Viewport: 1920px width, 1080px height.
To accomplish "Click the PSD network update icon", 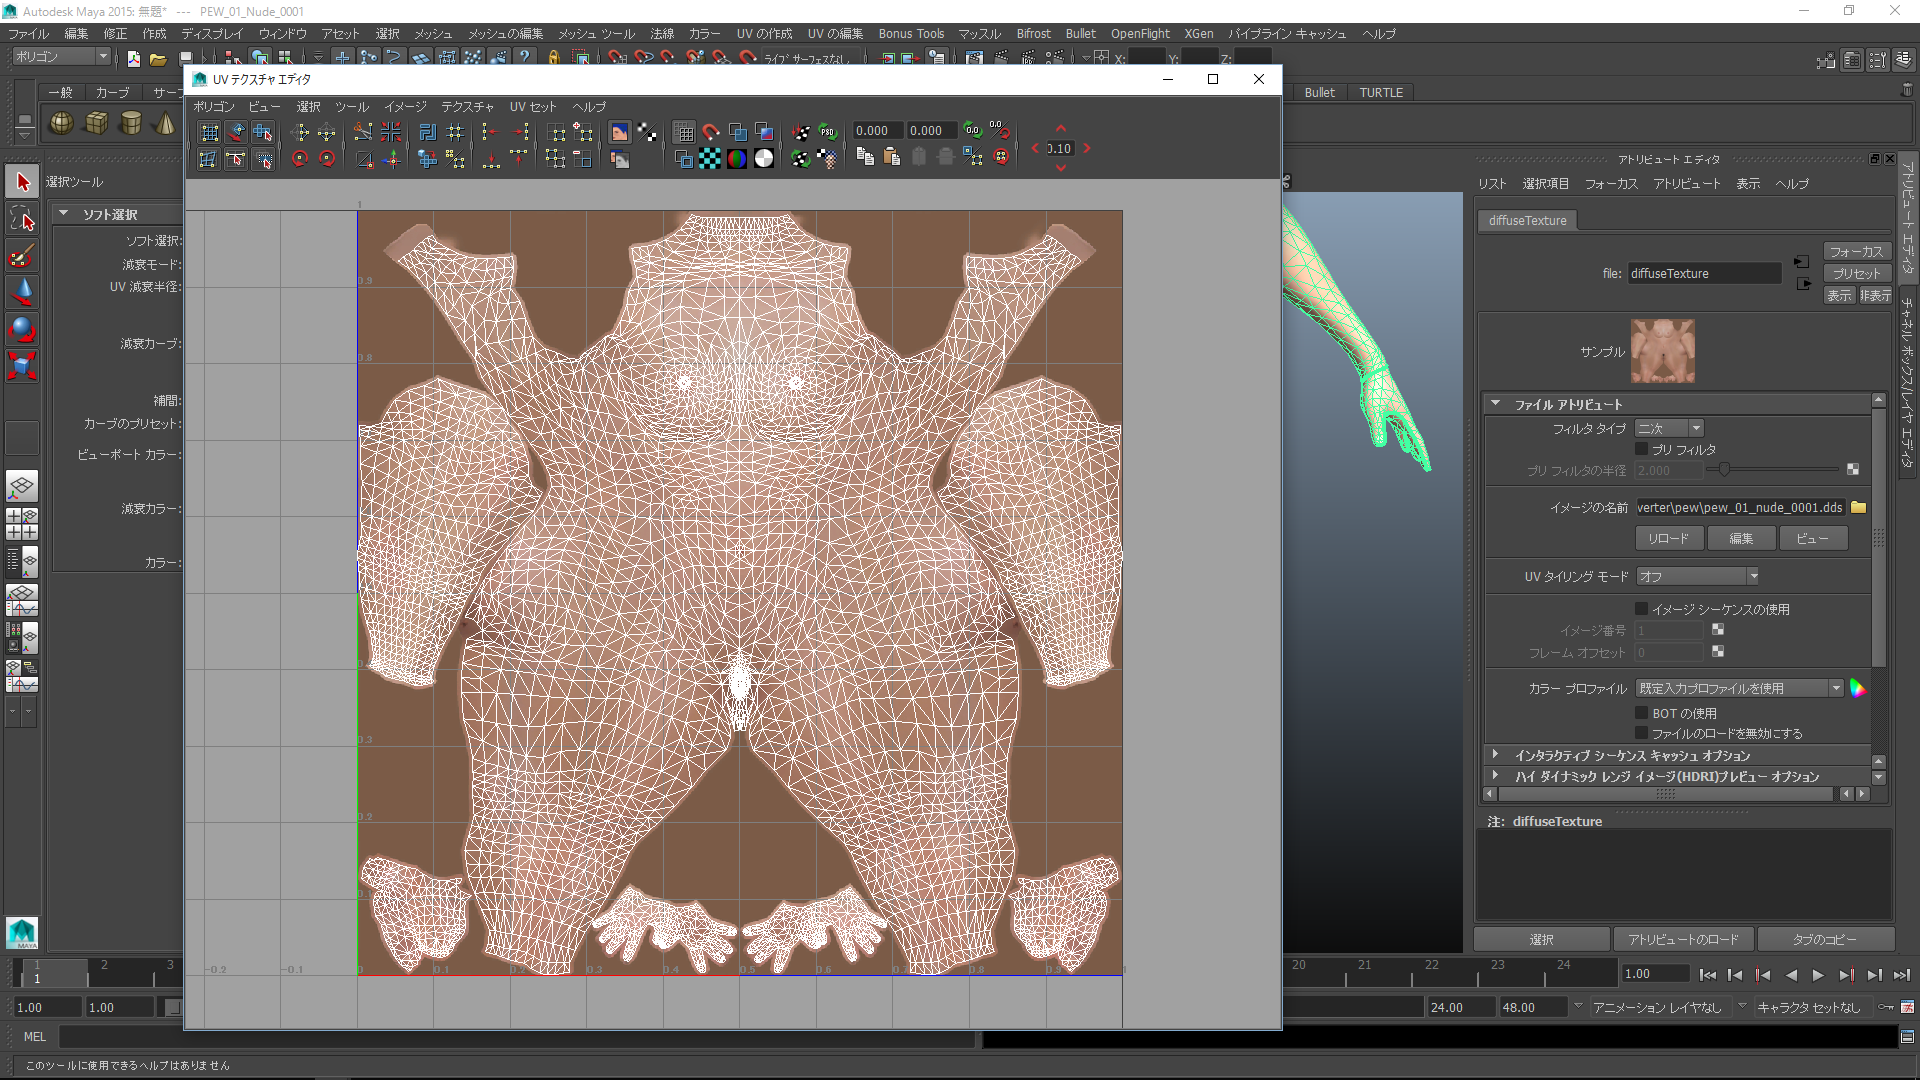I will (828, 132).
